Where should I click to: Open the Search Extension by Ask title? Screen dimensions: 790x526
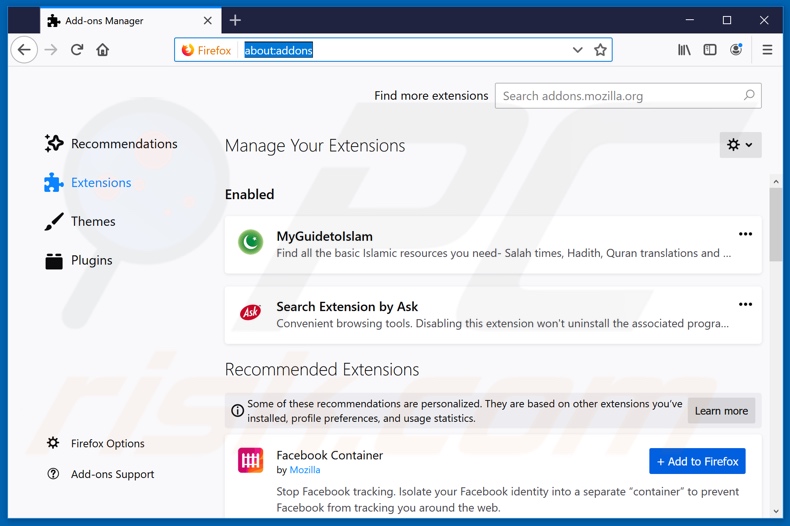[347, 306]
